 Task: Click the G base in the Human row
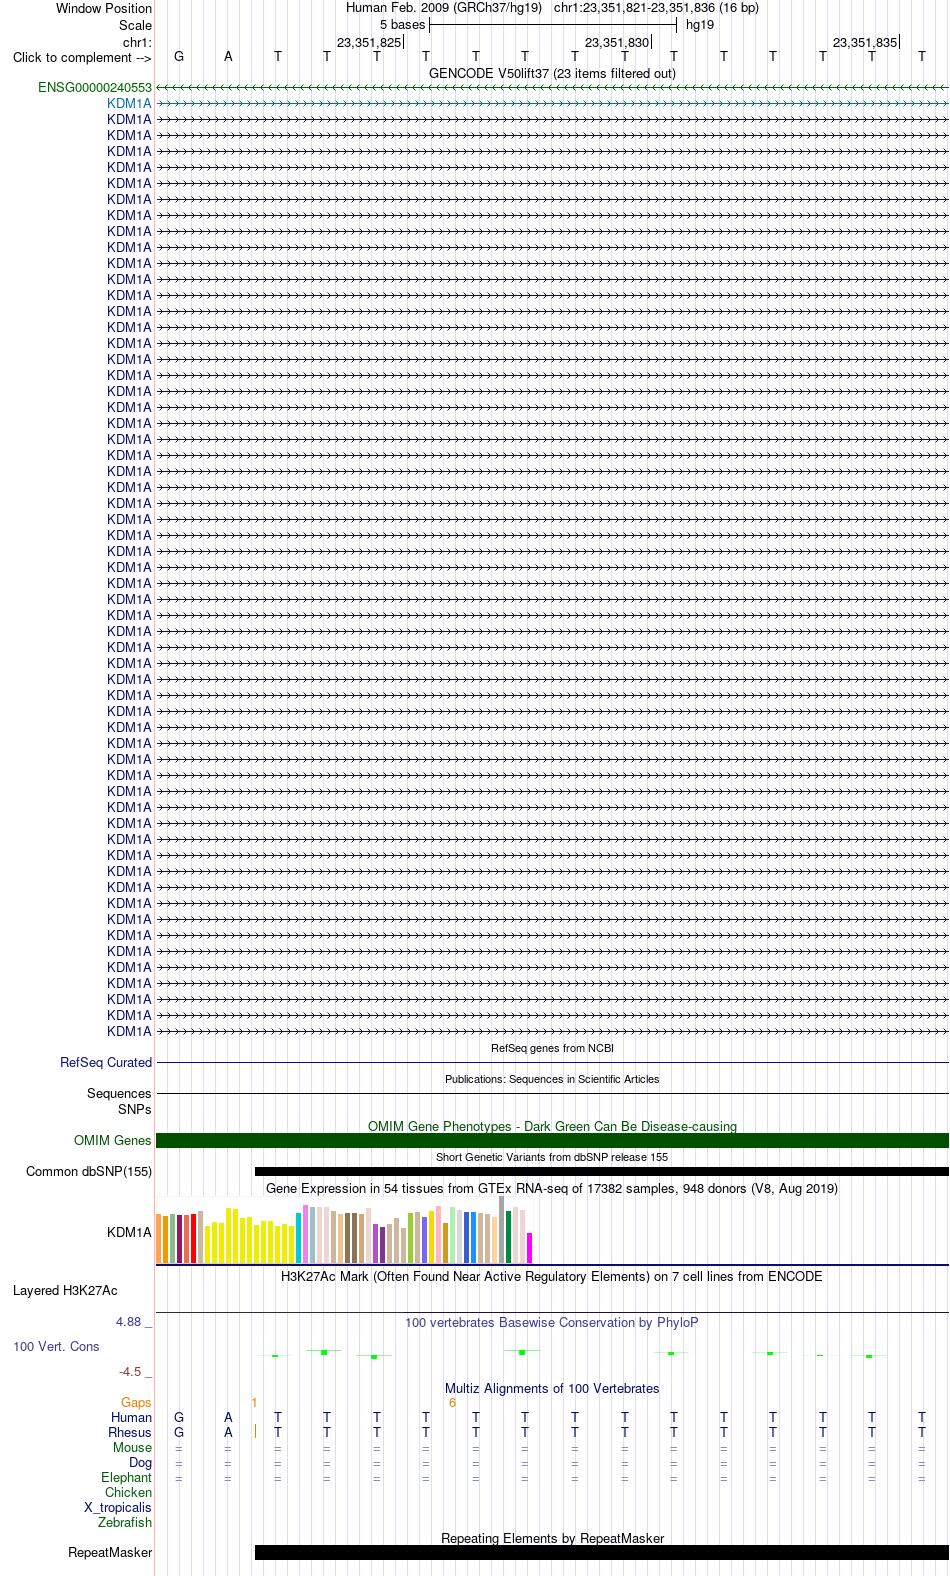coord(179,1418)
